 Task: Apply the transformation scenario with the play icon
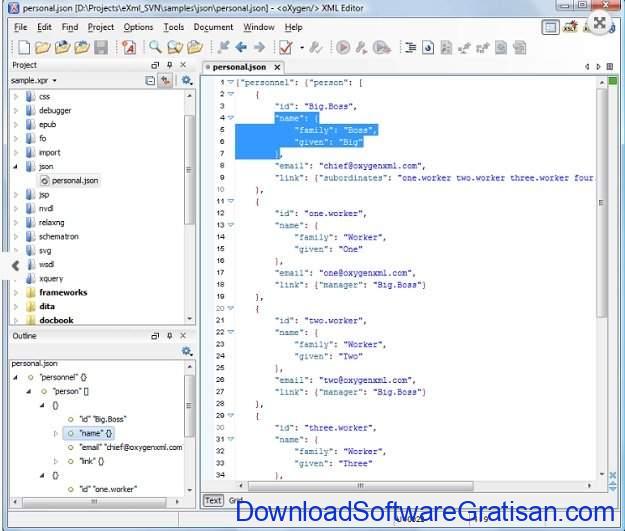point(343,48)
